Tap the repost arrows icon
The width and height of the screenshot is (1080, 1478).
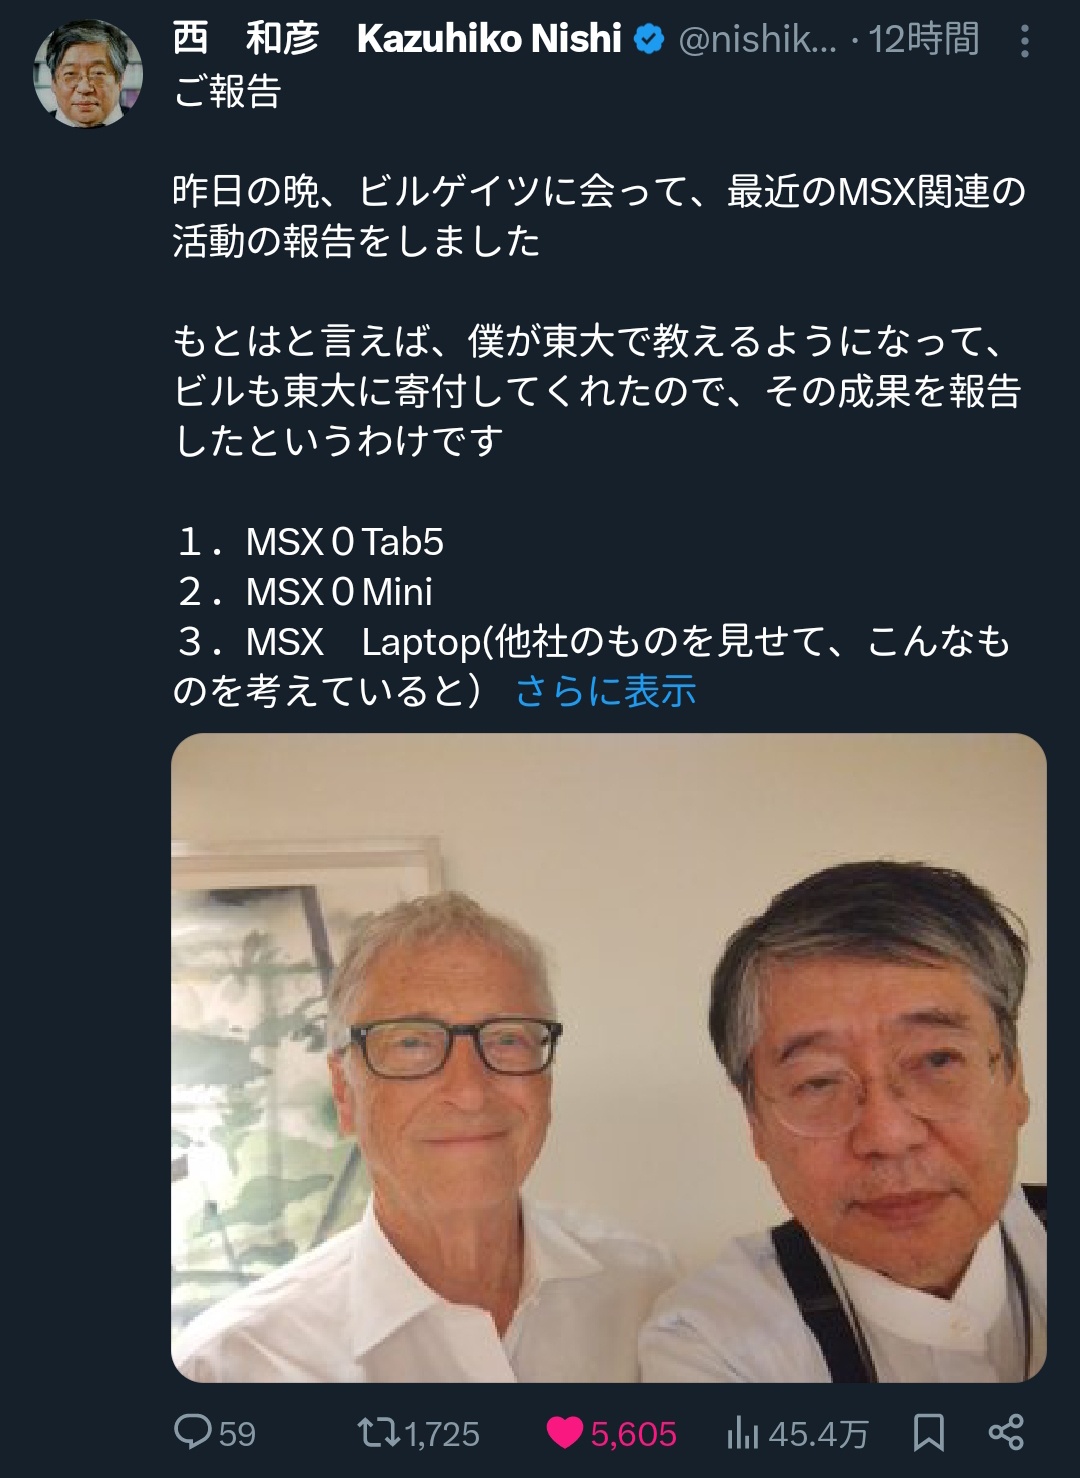379,1432
